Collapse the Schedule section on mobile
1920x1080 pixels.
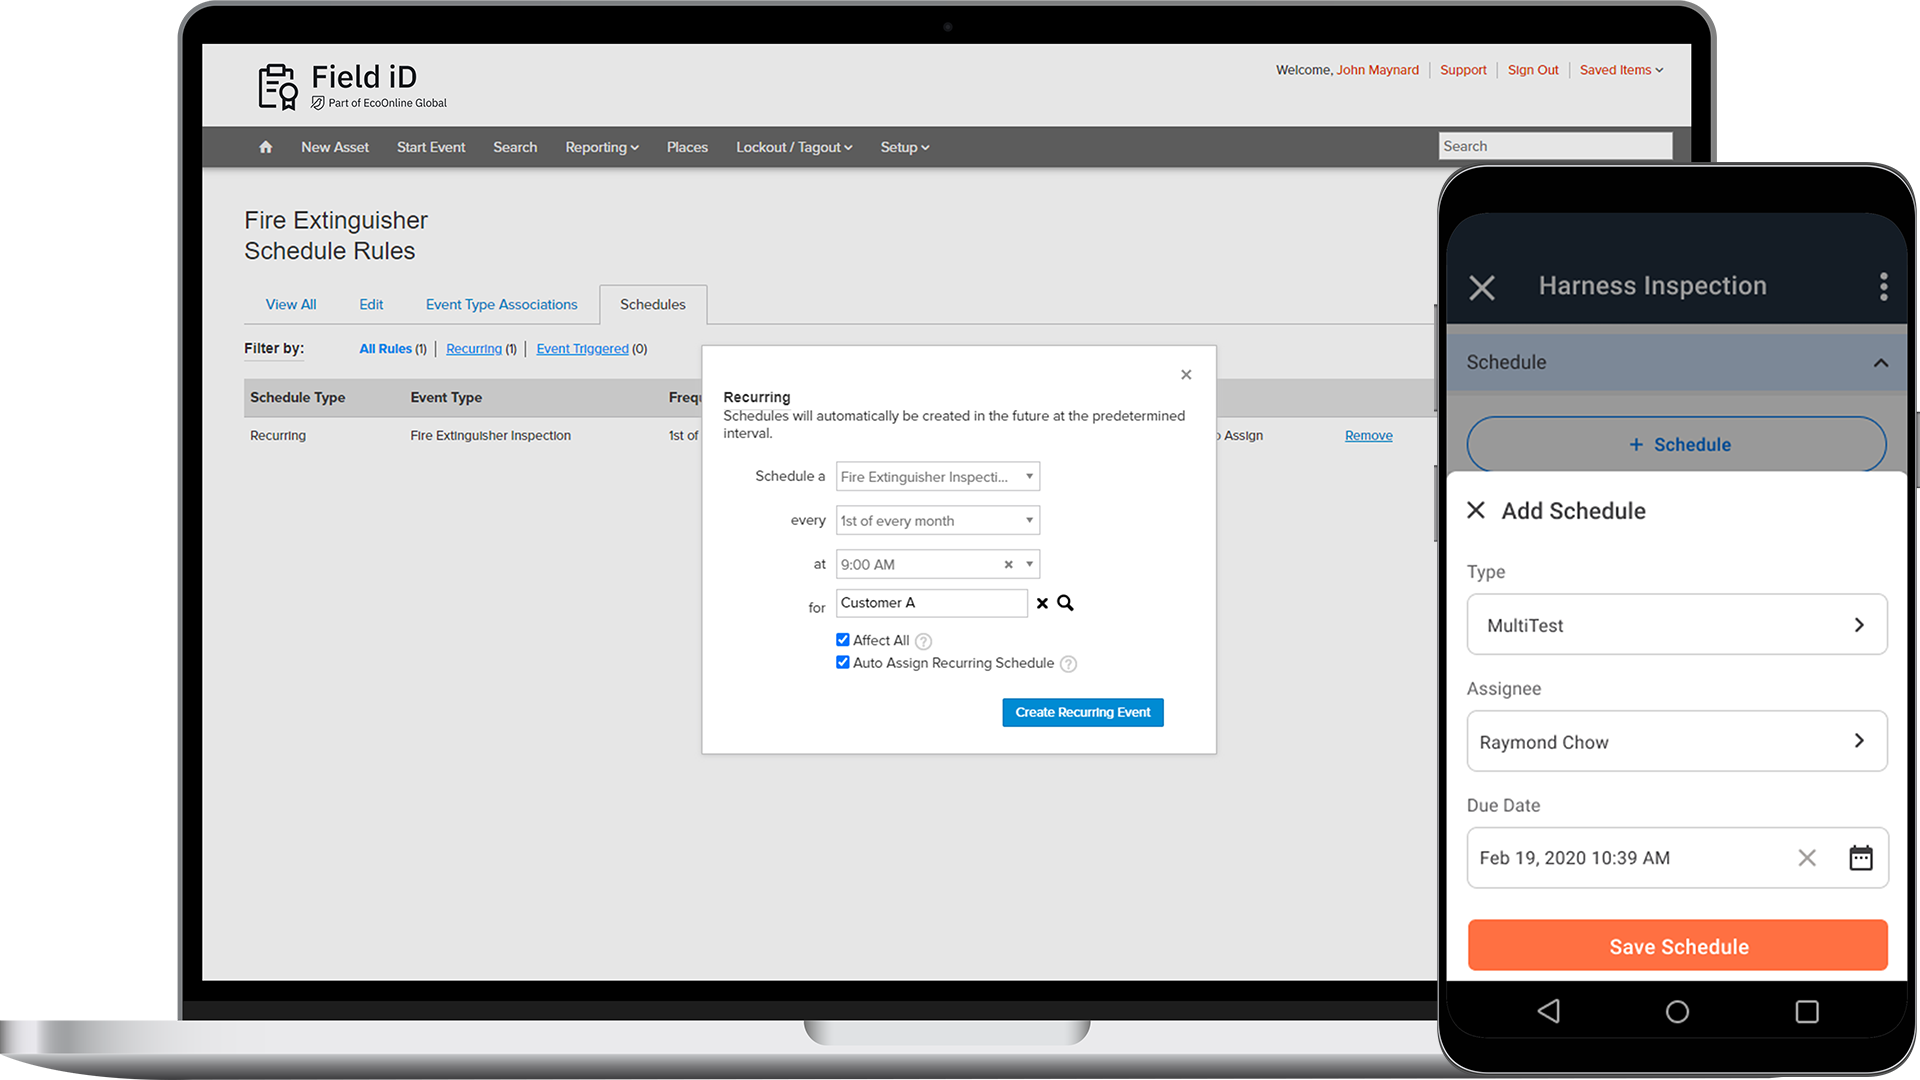pyautogui.click(x=1881, y=362)
